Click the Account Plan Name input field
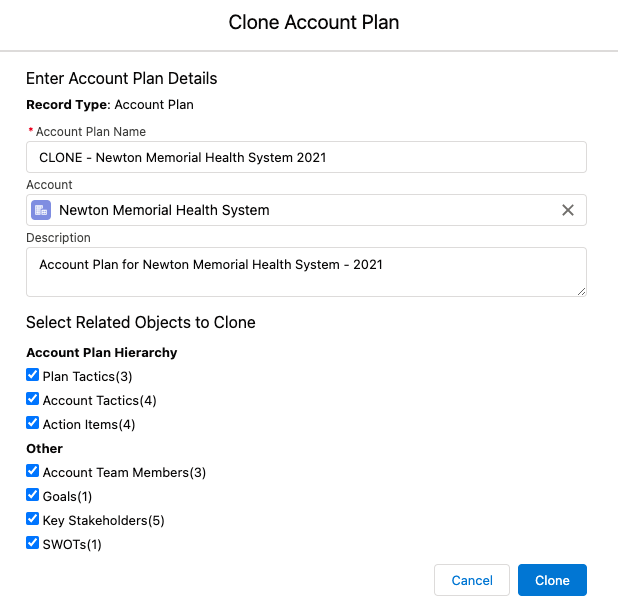Viewport: 618px width, 600px height. tap(306, 157)
